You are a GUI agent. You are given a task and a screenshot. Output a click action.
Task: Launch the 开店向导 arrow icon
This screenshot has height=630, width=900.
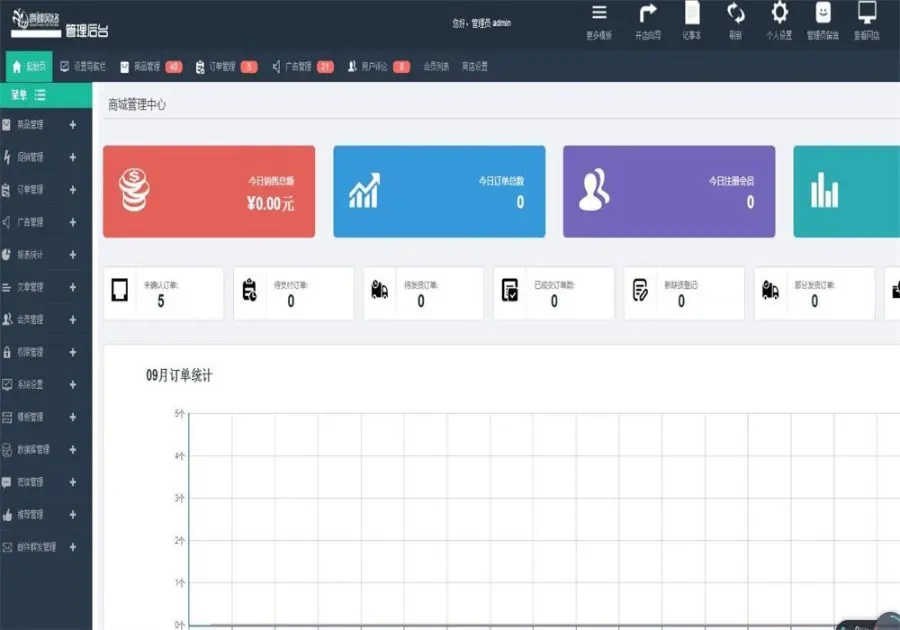[648, 13]
